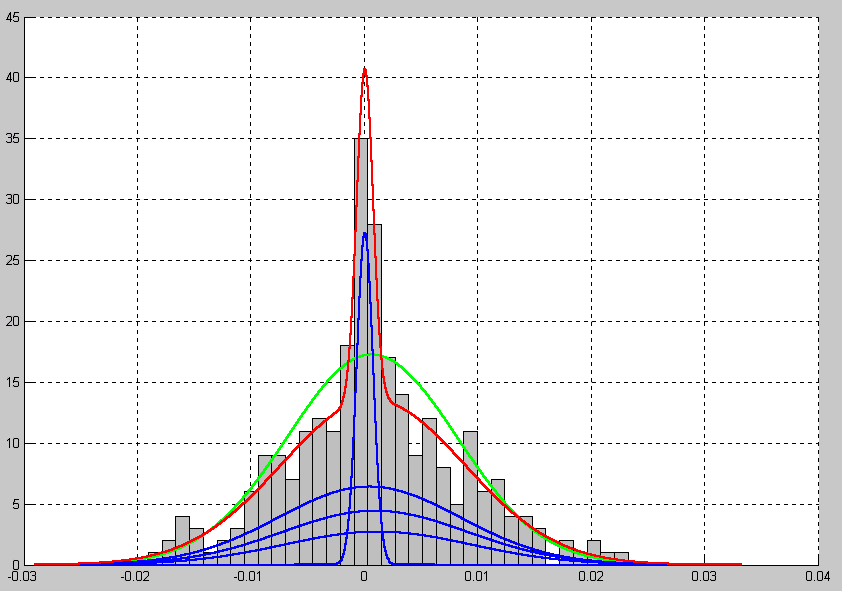Screen dimensions: 843x592
Task: Click the y-axis tick label 15
Action: point(12,383)
